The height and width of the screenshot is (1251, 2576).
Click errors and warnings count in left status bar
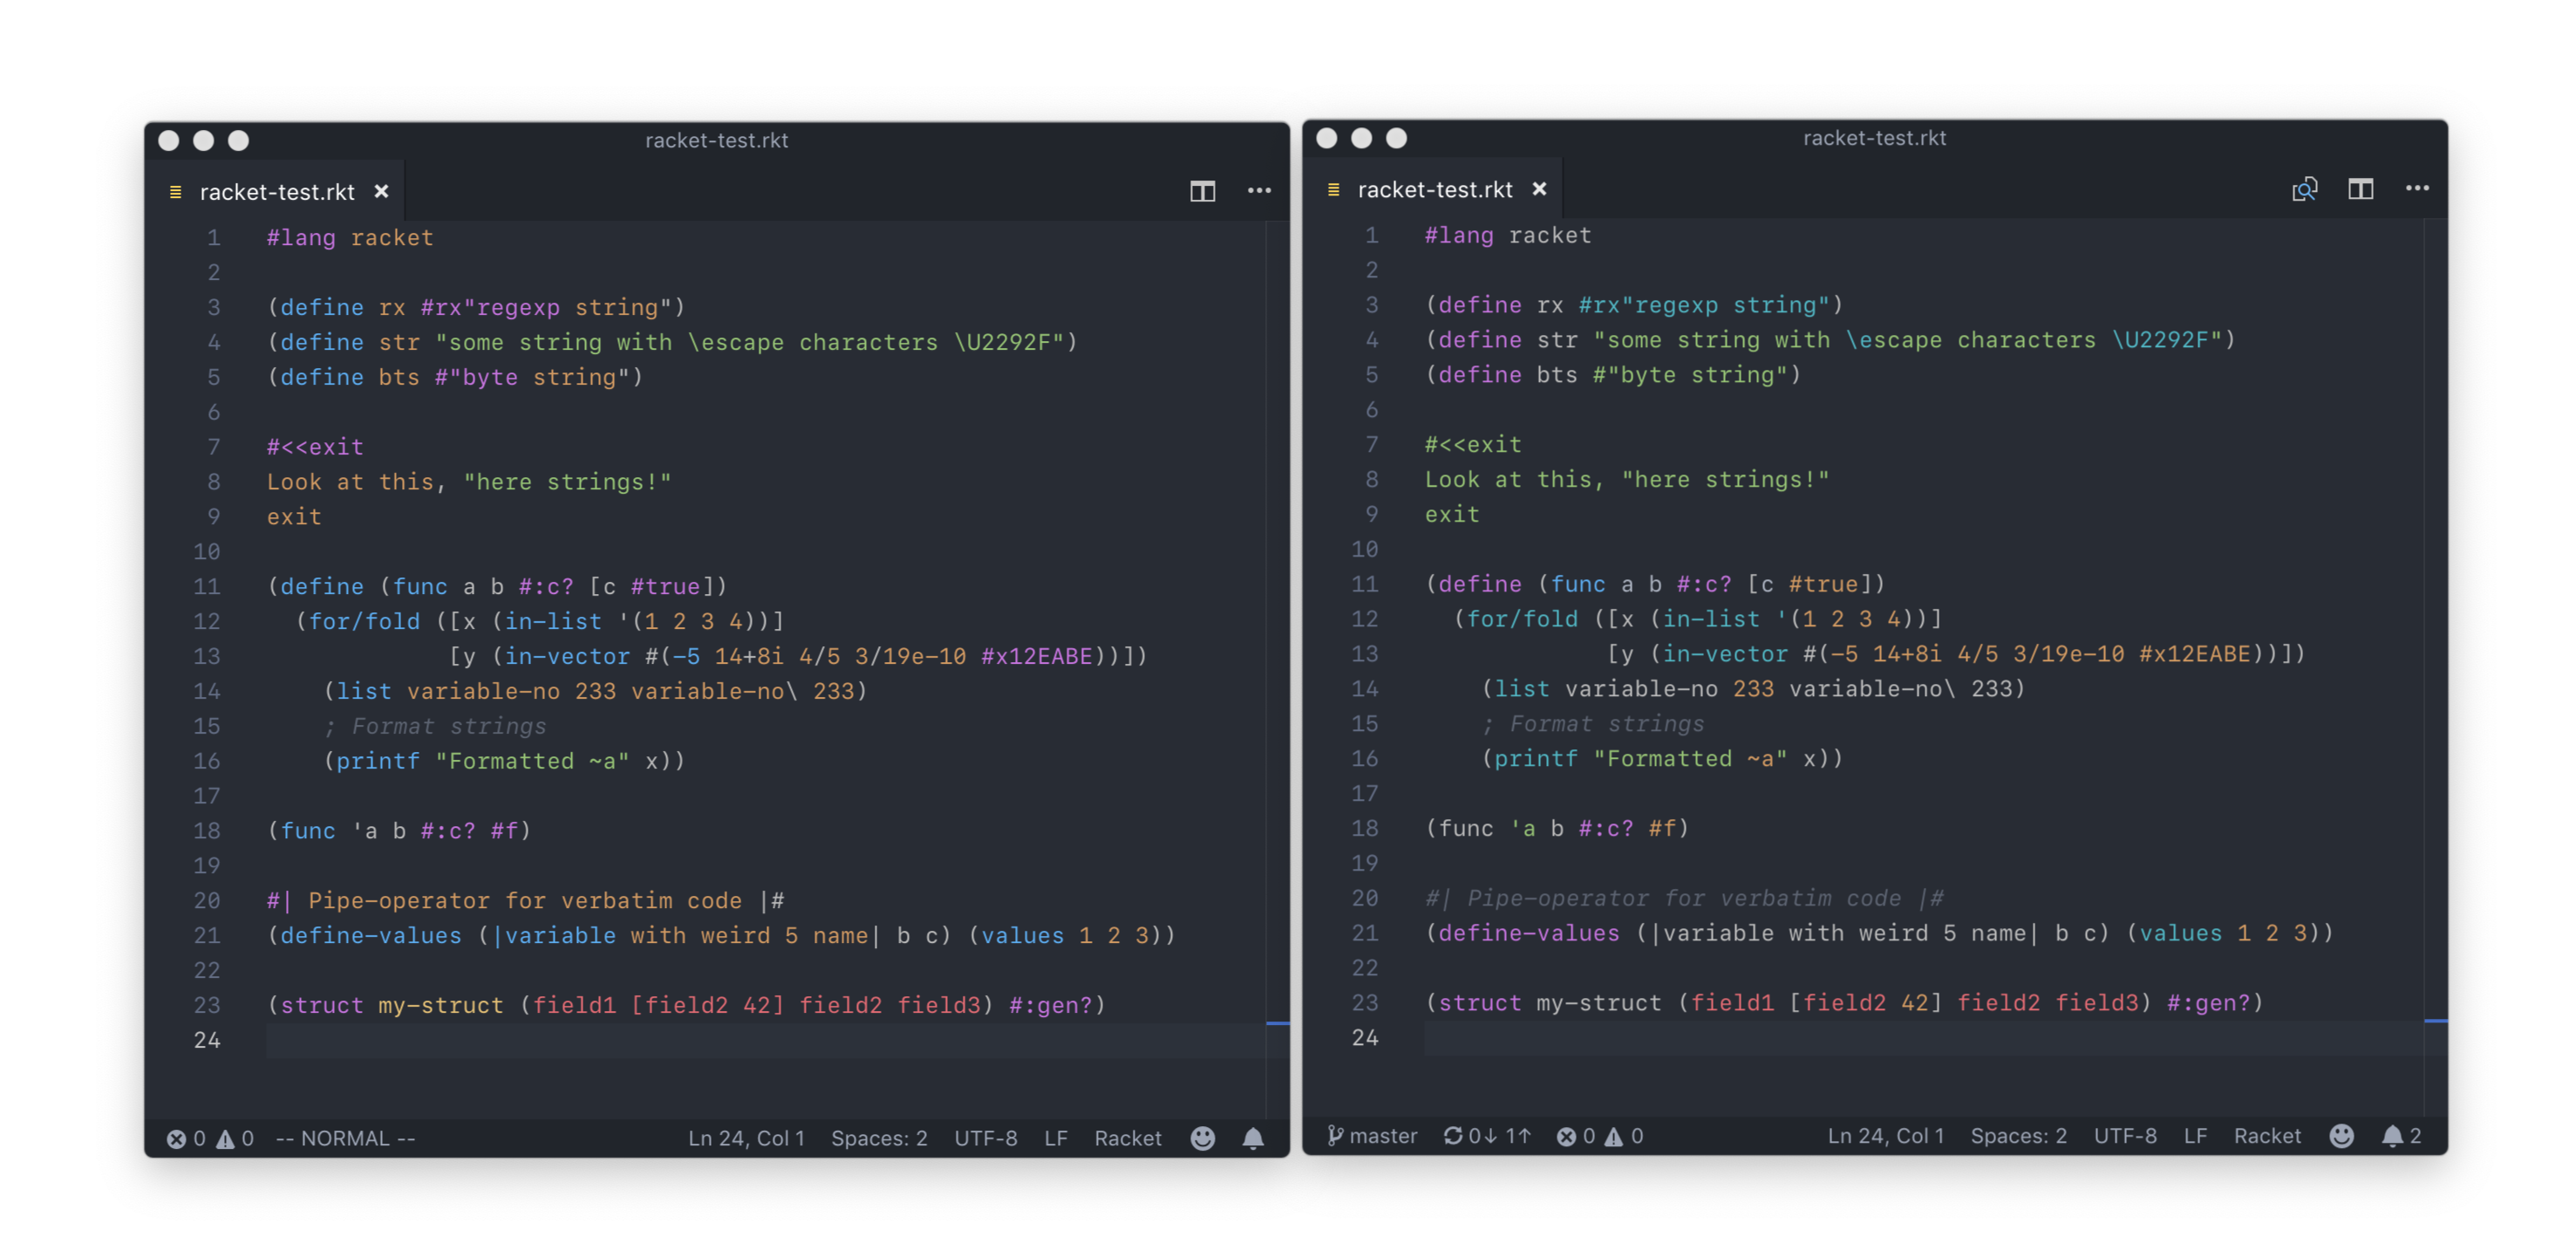[210, 1138]
